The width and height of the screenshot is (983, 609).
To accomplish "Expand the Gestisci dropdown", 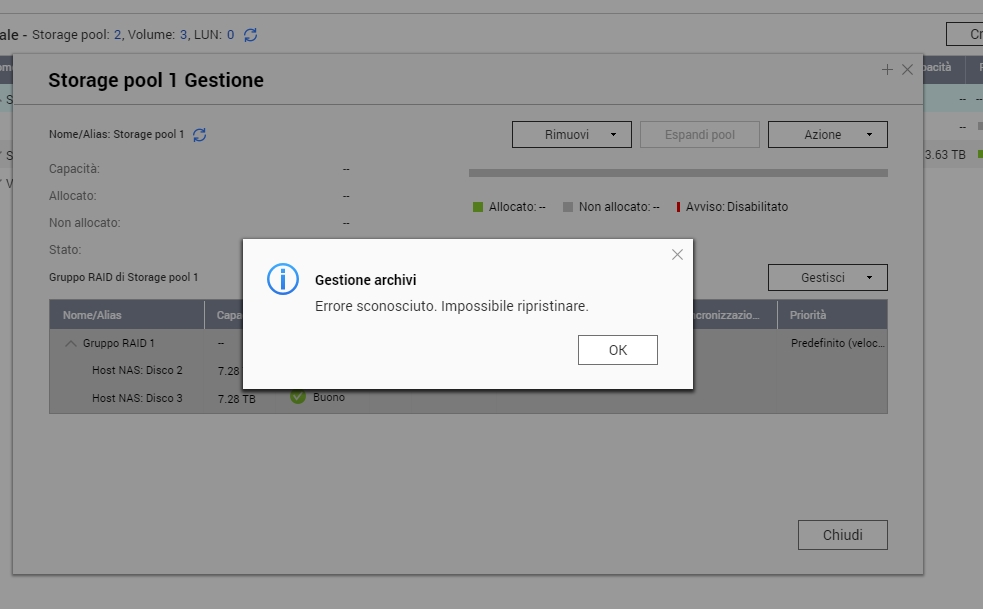I will (x=827, y=277).
